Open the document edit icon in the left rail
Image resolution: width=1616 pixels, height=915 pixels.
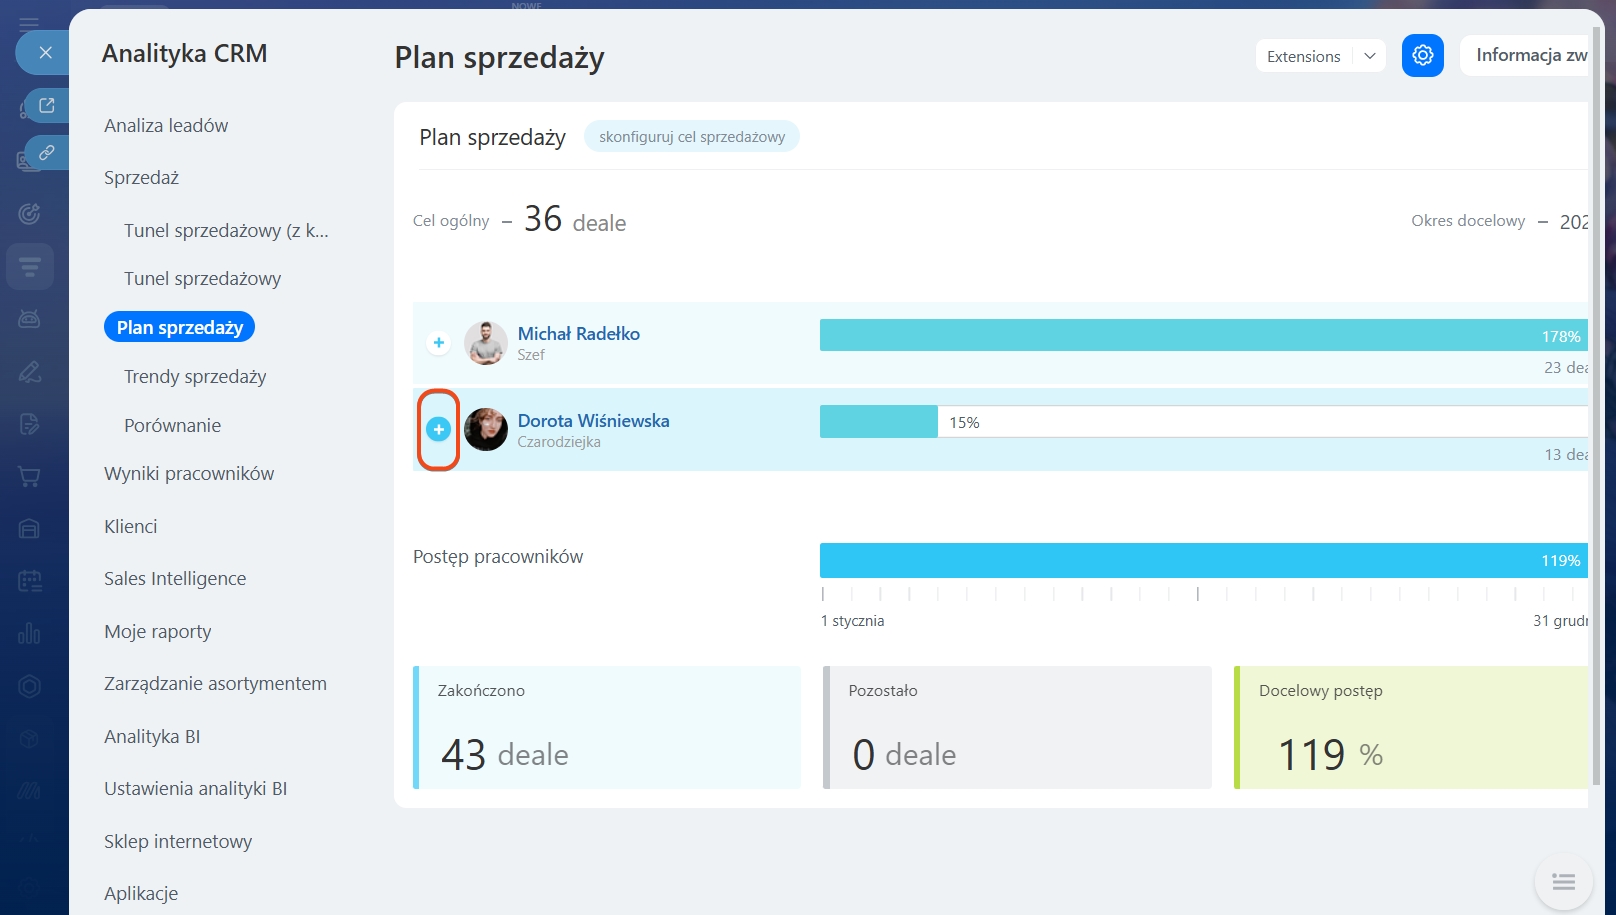(29, 424)
